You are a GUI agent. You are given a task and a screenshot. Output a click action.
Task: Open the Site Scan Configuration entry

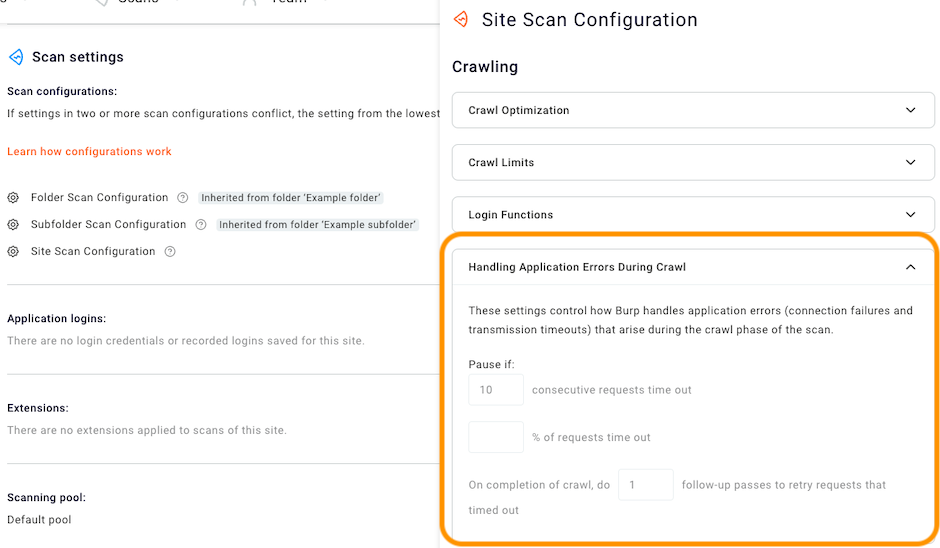(x=93, y=252)
